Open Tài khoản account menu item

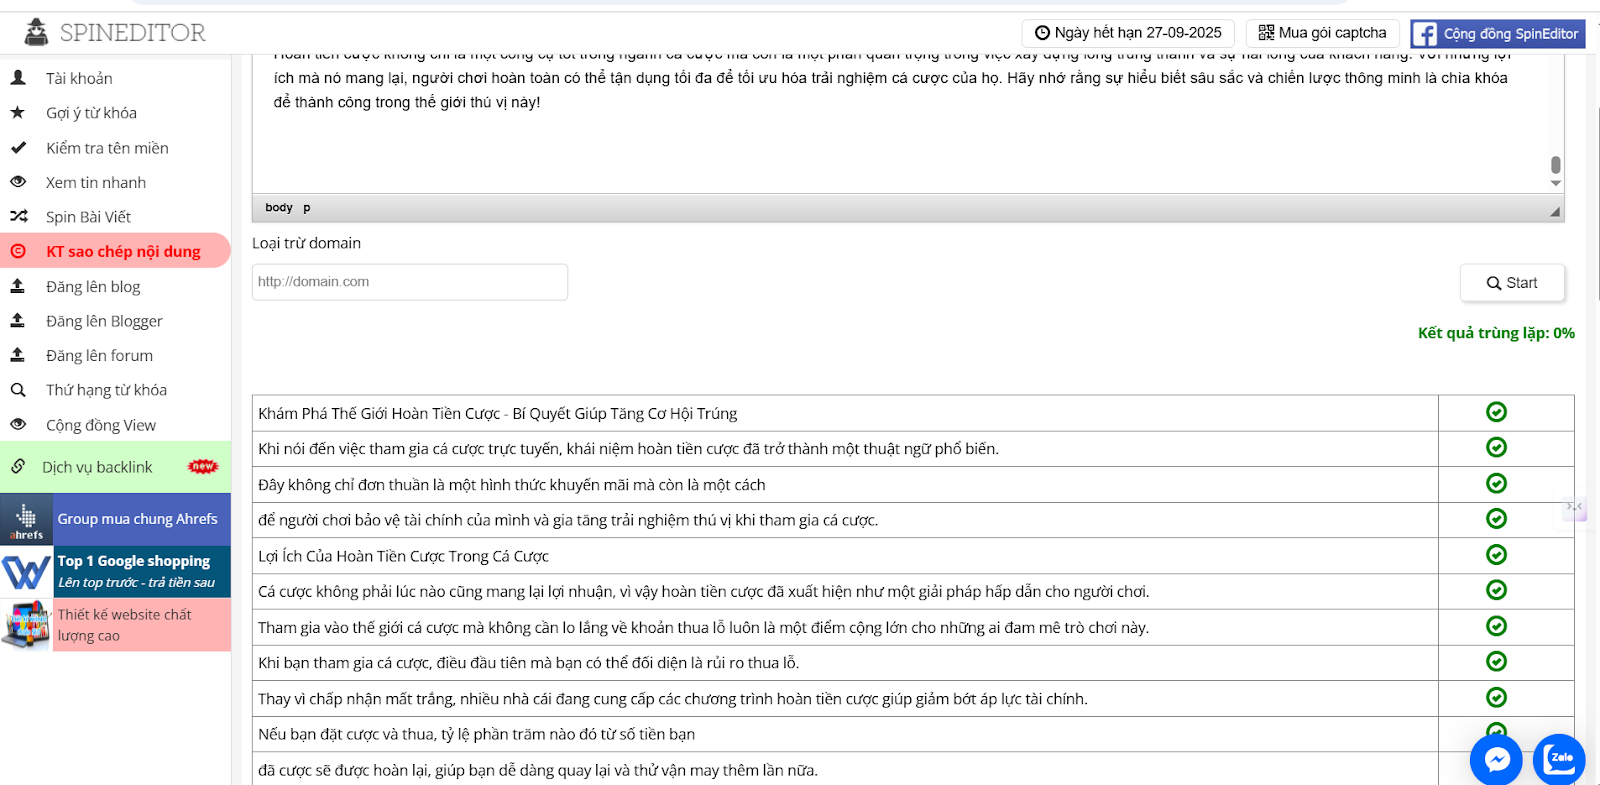click(x=79, y=78)
